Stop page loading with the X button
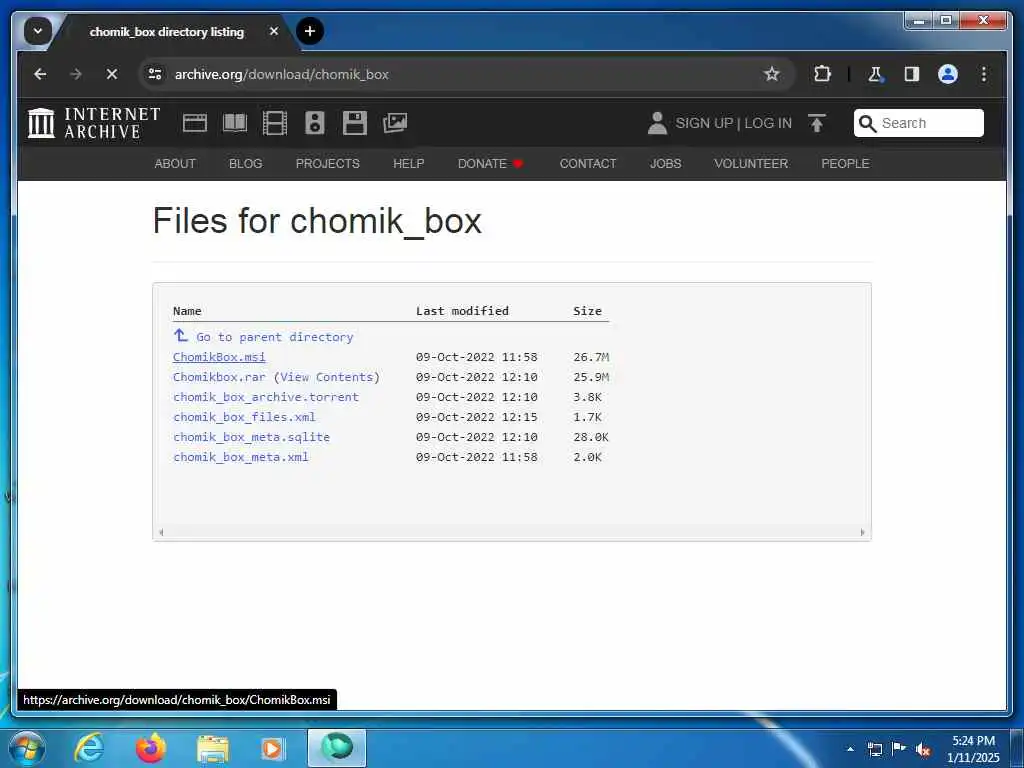Screen dimensions: 1024x768 coord(112,74)
